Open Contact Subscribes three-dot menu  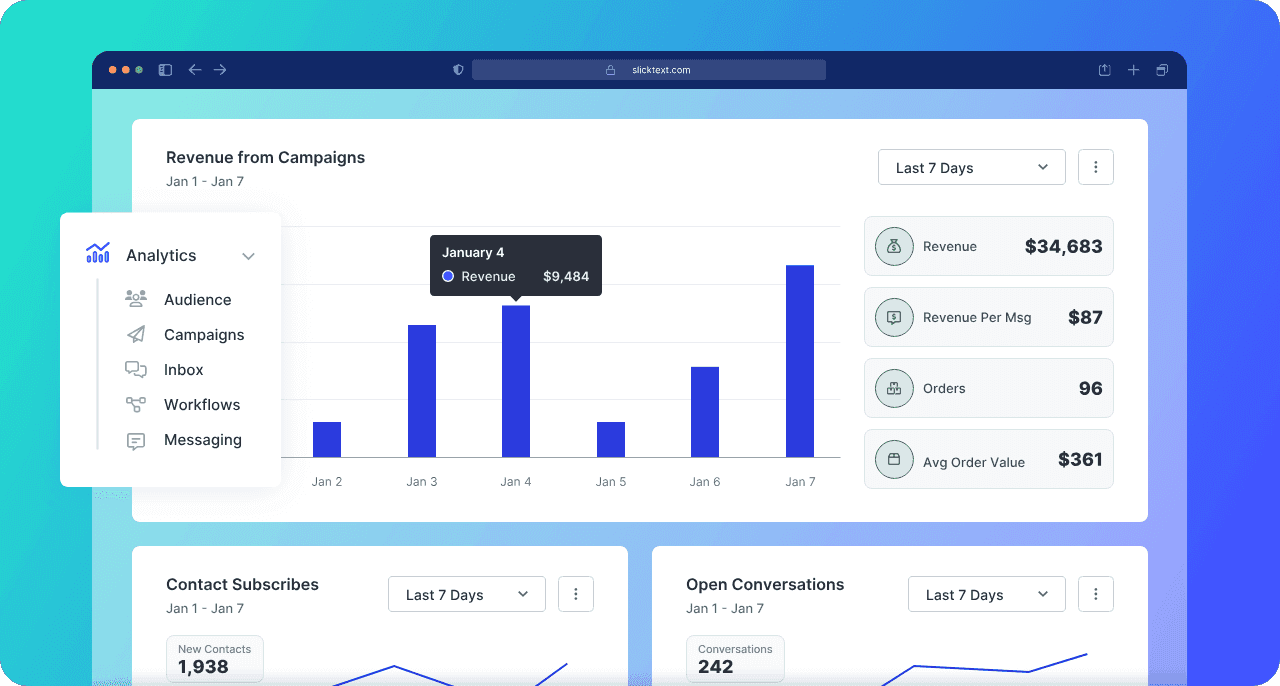coord(576,594)
